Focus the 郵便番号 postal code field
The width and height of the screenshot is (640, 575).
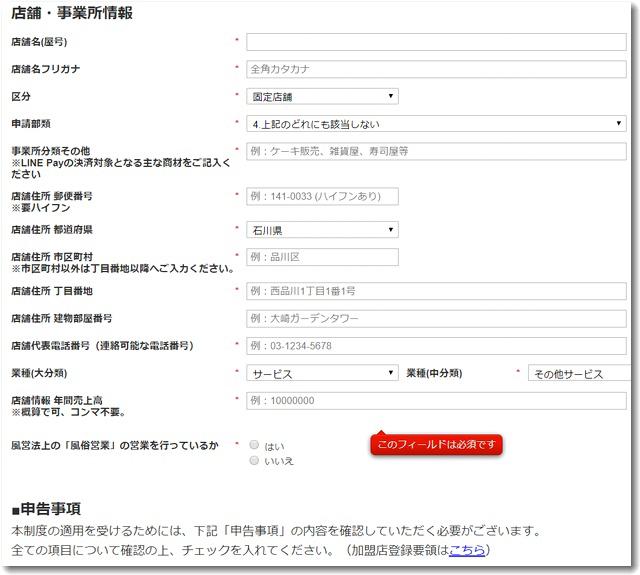coord(322,196)
